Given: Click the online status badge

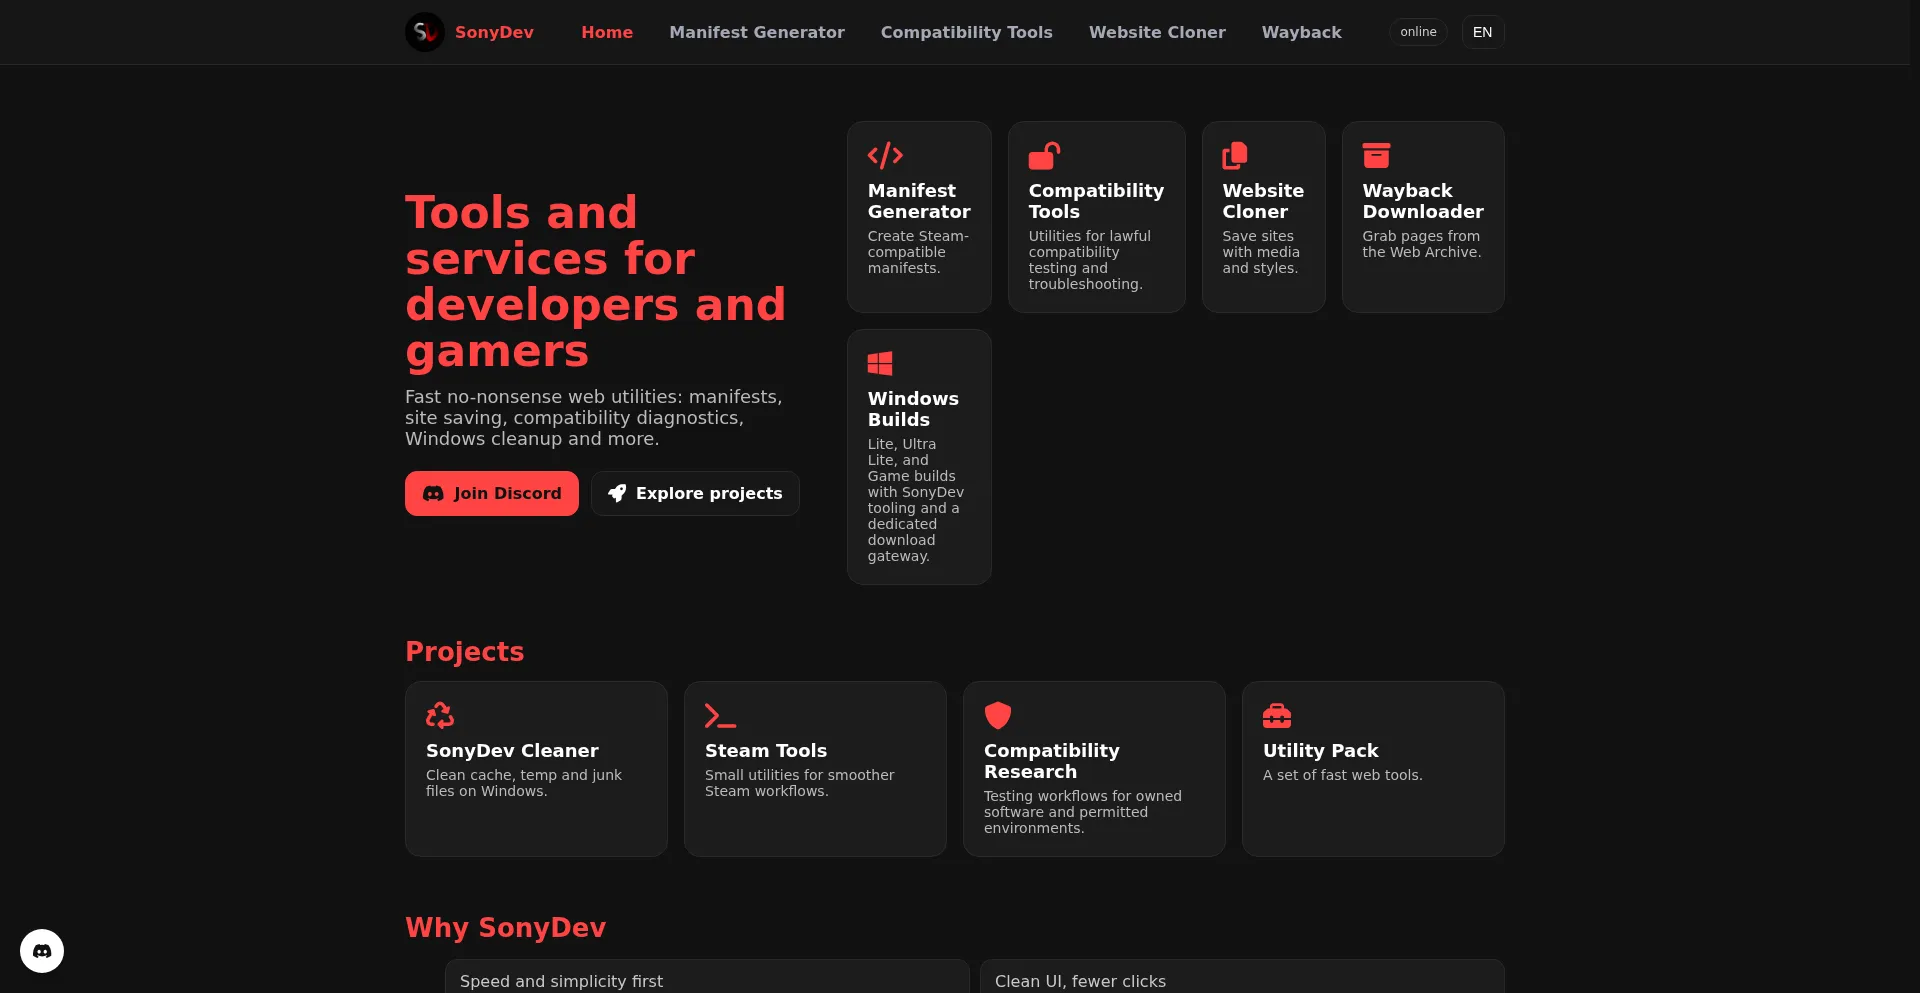Looking at the screenshot, I should coord(1418,32).
